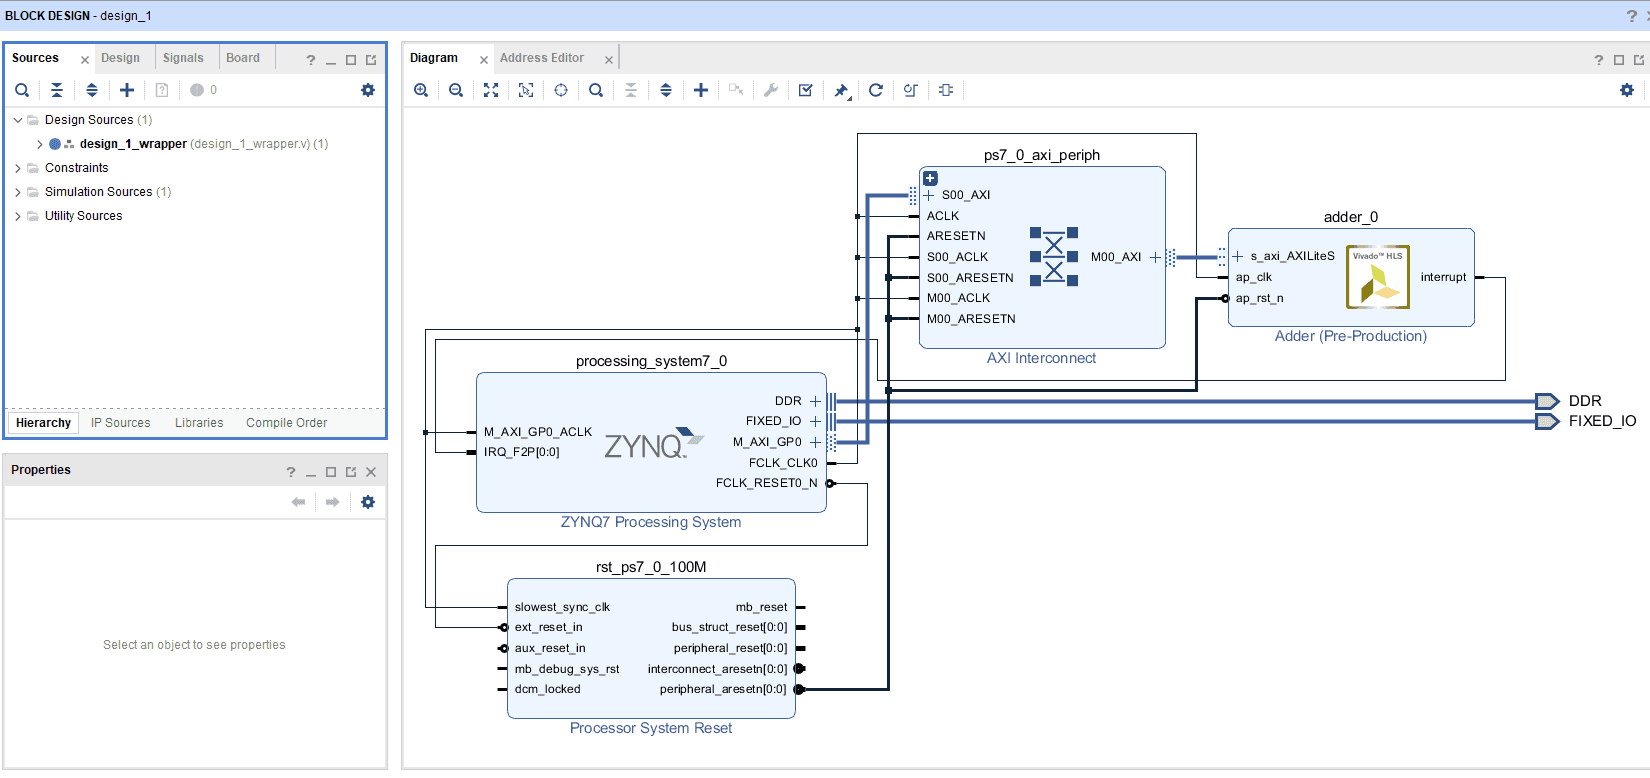Click the wrench Customize Block icon

771,90
